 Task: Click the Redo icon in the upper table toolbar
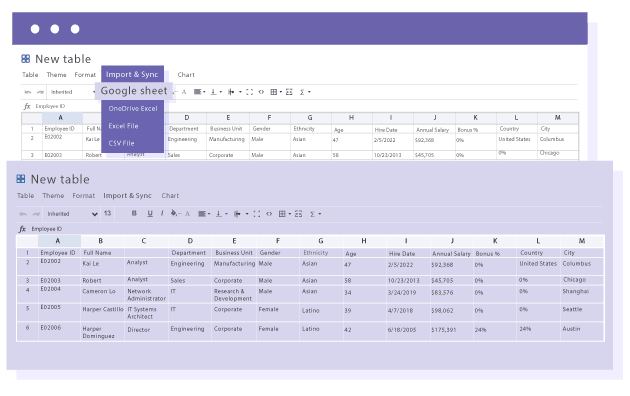[40, 92]
